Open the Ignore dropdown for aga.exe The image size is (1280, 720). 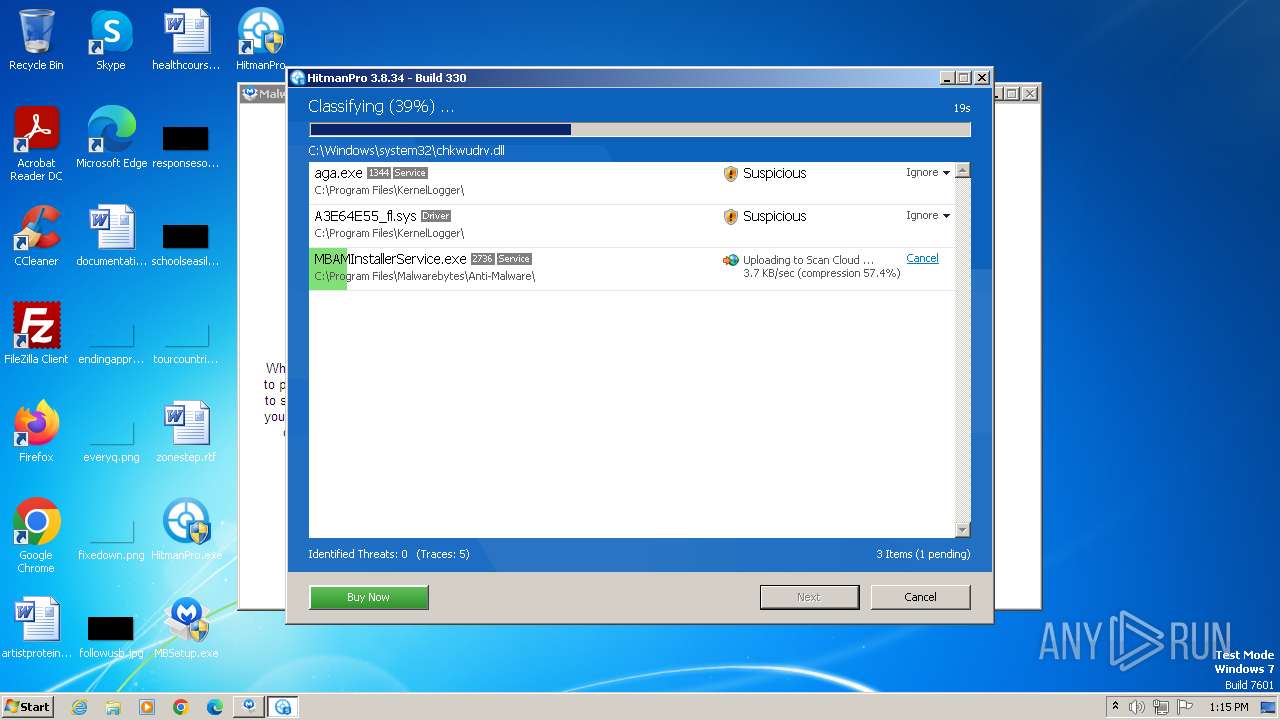coord(928,173)
